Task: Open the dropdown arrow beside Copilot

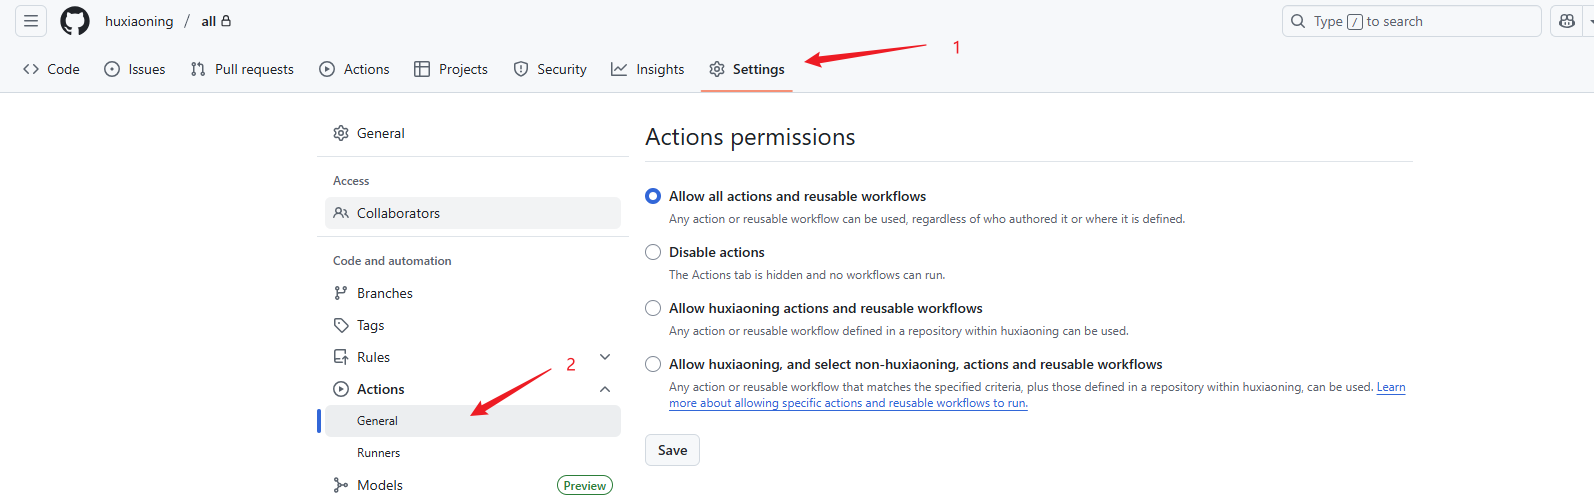Action: (x=1589, y=21)
